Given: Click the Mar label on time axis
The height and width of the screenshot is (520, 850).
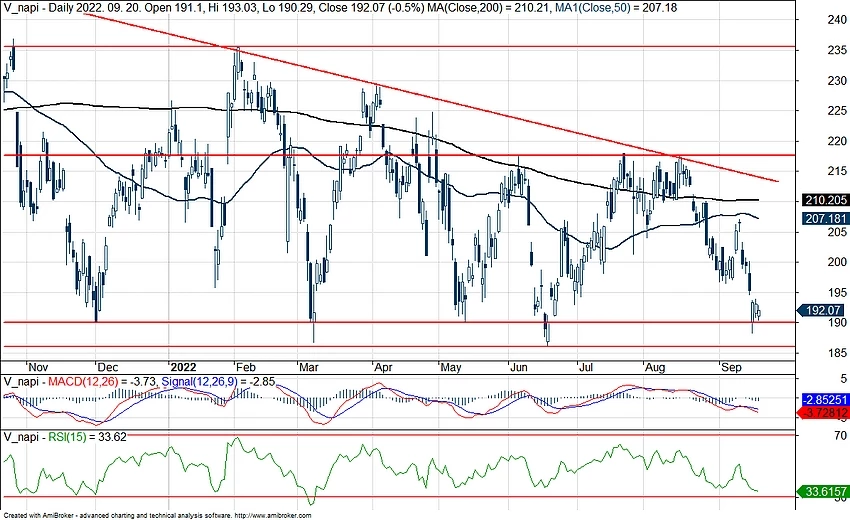Looking at the screenshot, I should [x=309, y=367].
